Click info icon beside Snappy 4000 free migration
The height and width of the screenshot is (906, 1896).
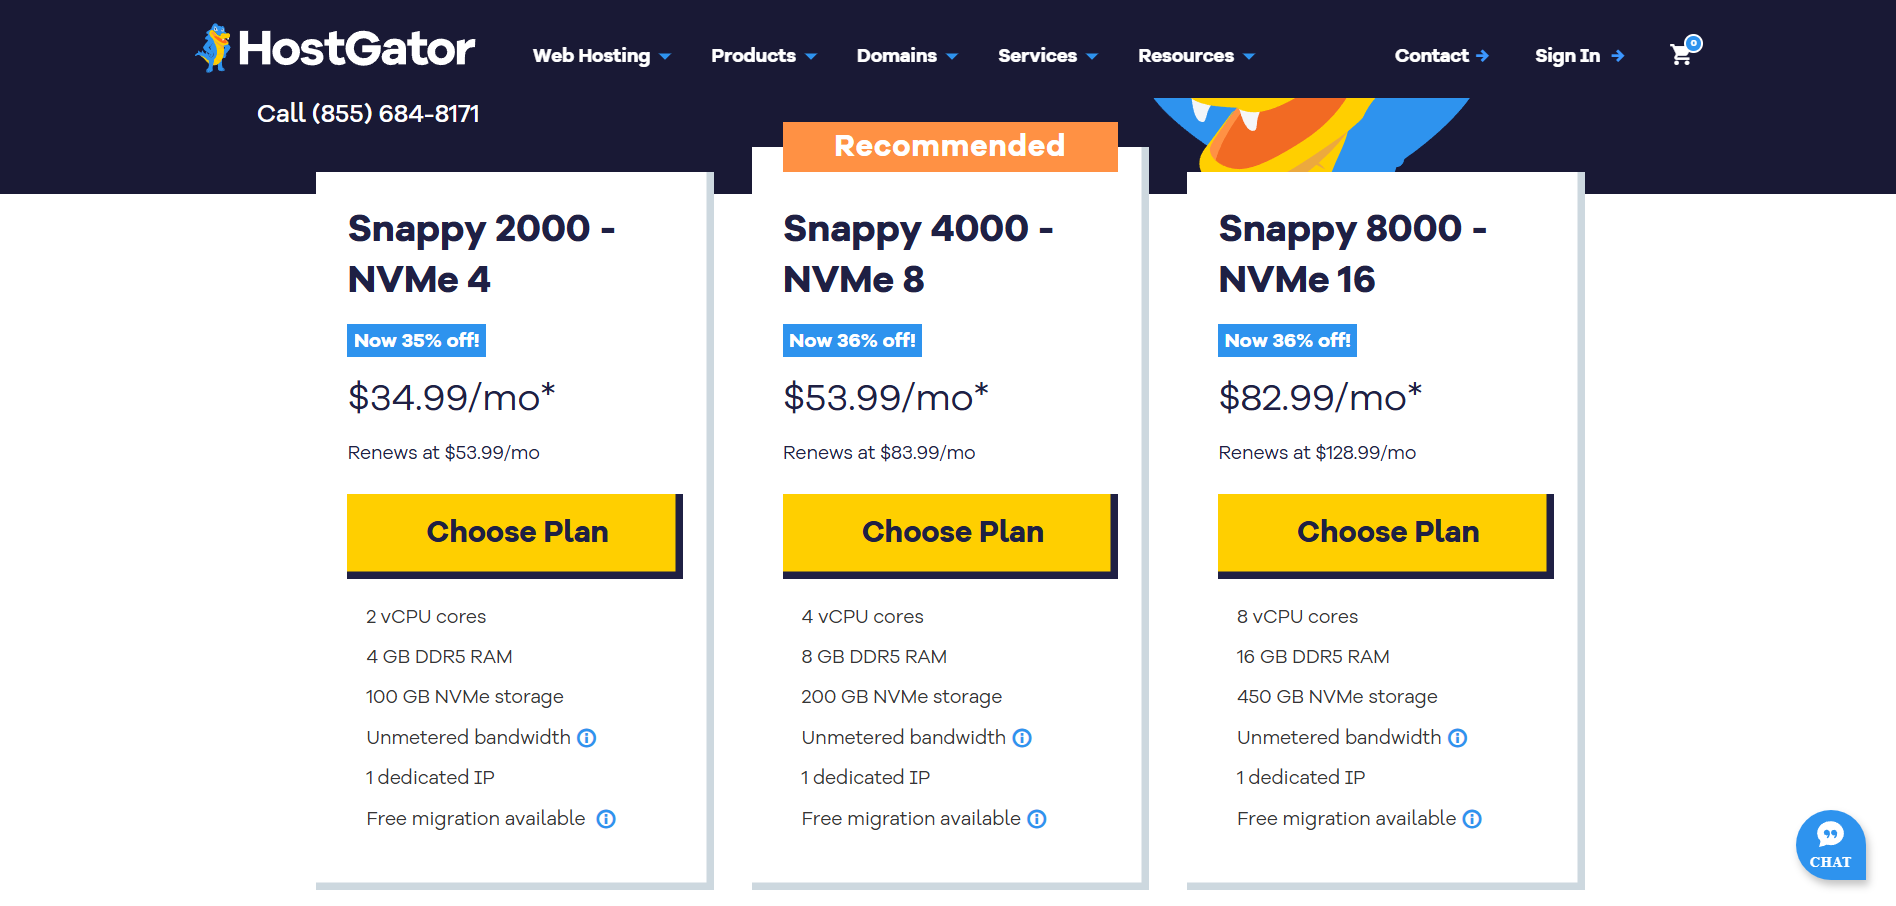(x=1037, y=819)
